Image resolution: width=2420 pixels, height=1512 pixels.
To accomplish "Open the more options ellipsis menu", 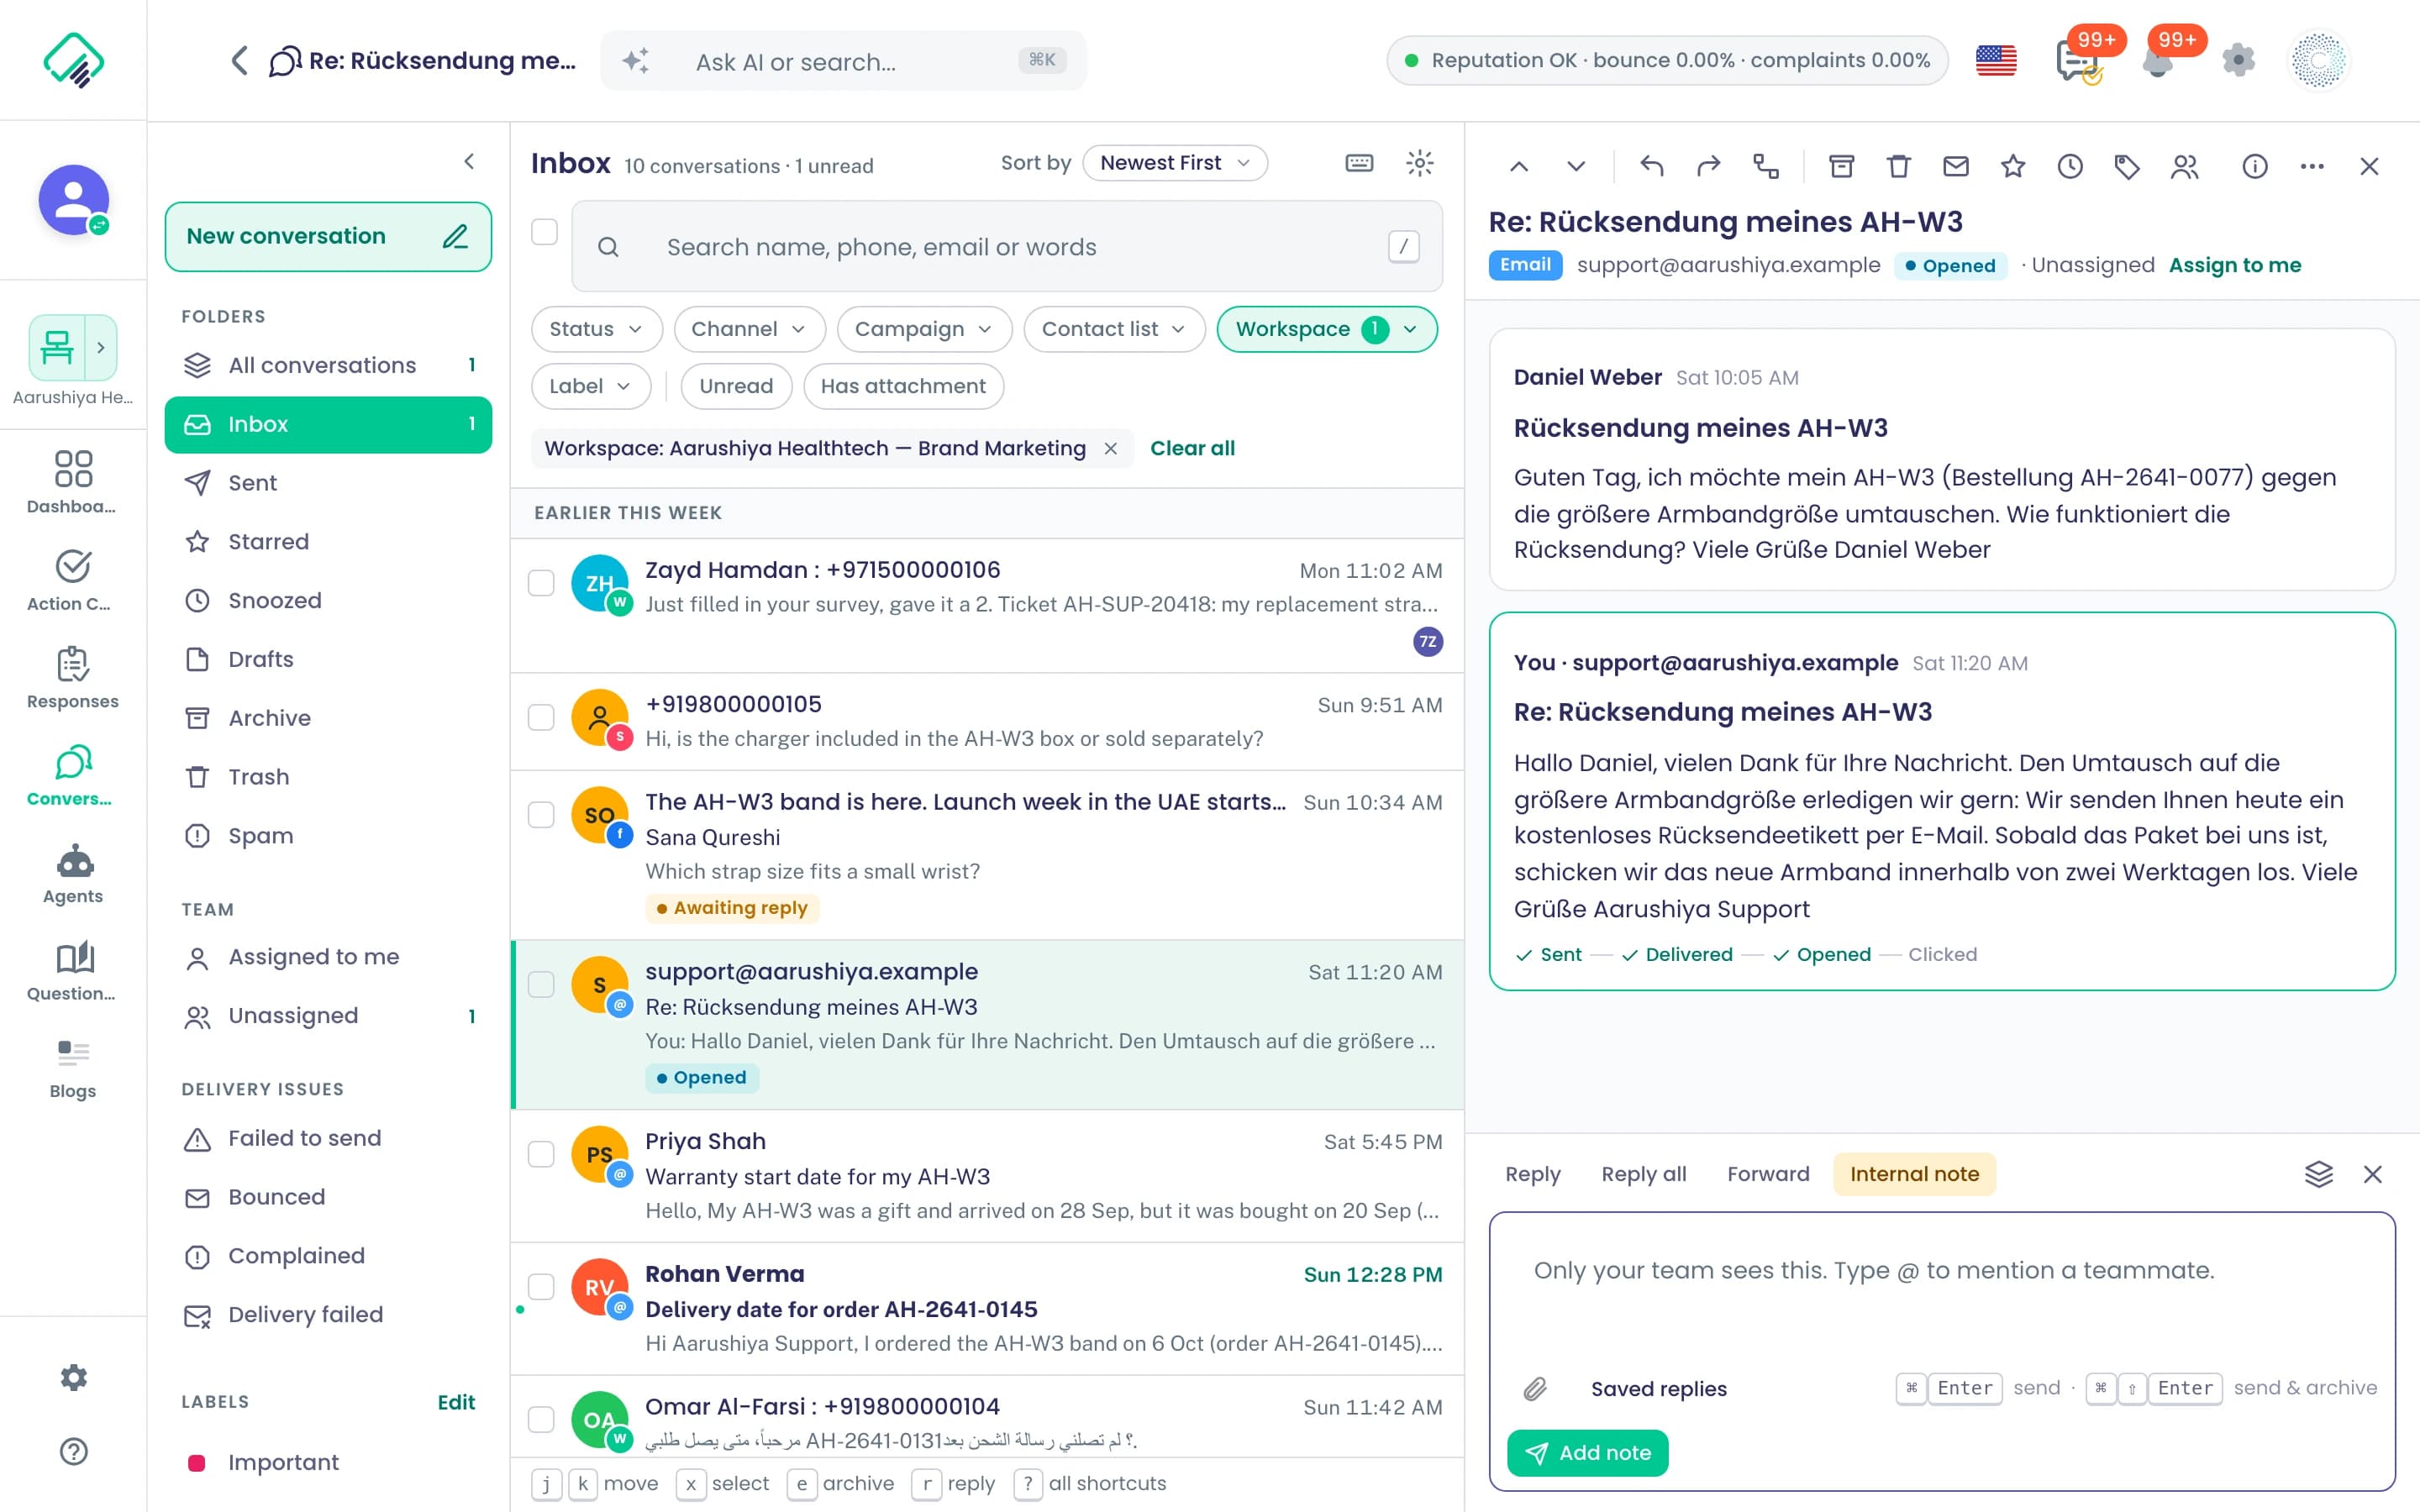I will (2312, 166).
